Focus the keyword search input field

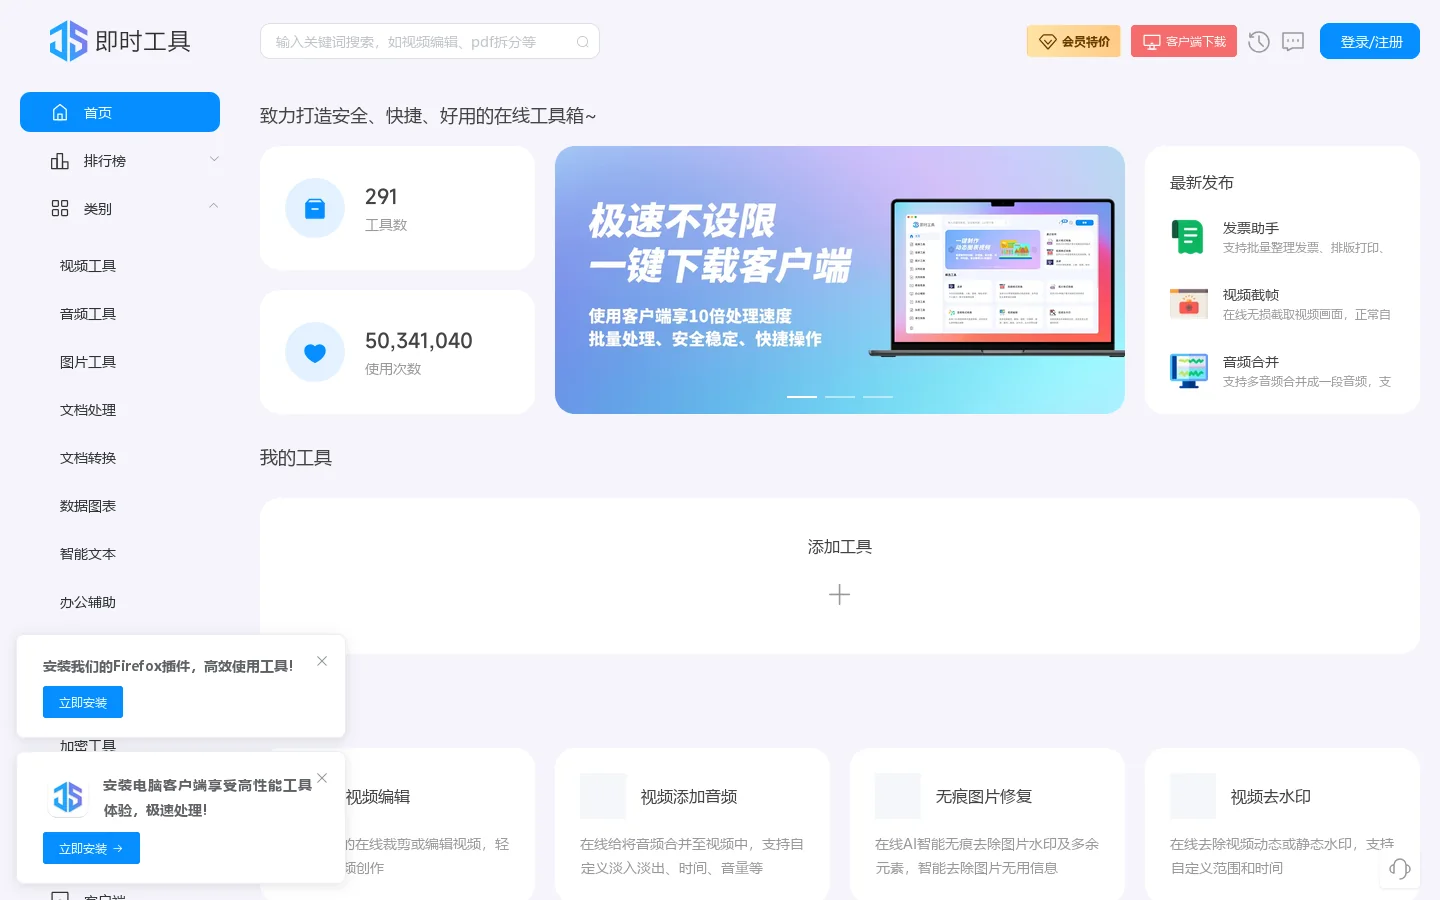click(430, 41)
